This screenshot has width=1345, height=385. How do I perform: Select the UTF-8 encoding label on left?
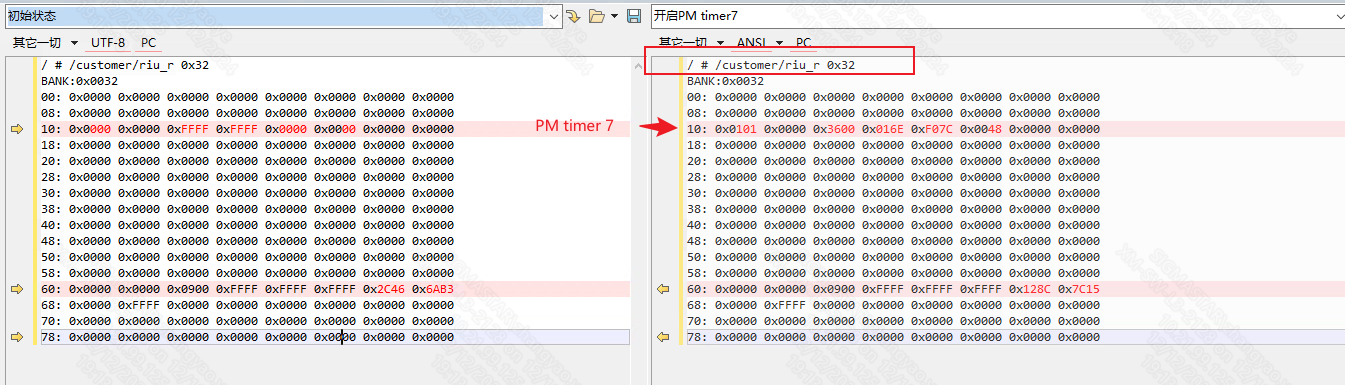click(108, 43)
